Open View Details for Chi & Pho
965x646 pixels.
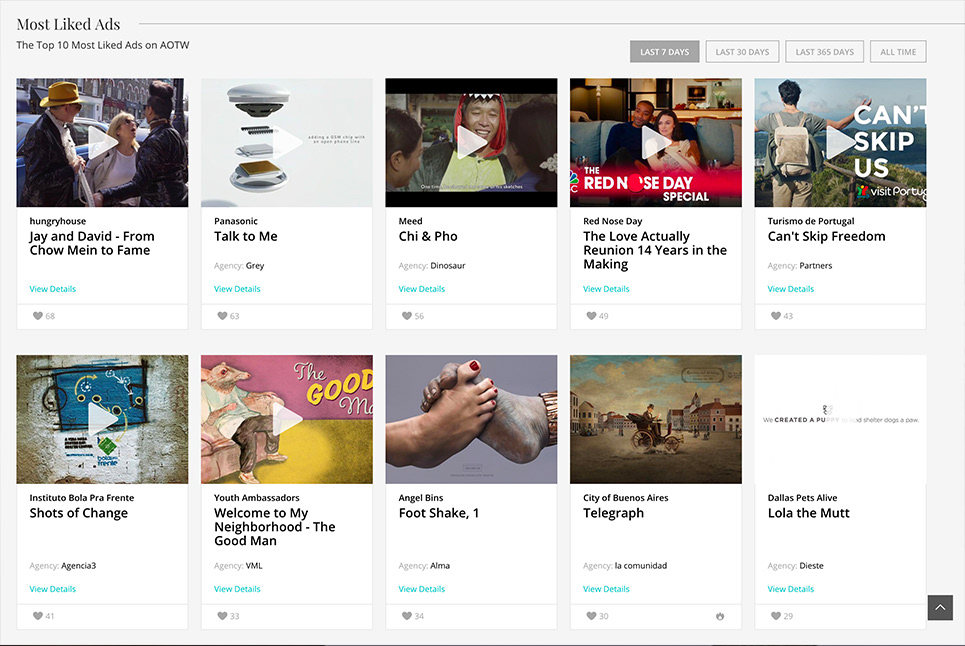[422, 289]
